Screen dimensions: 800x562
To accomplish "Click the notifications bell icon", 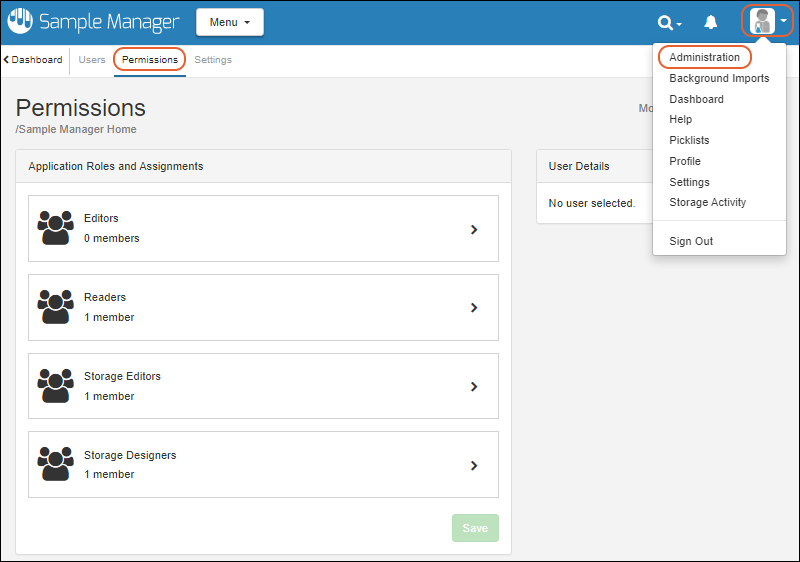I will (x=711, y=22).
